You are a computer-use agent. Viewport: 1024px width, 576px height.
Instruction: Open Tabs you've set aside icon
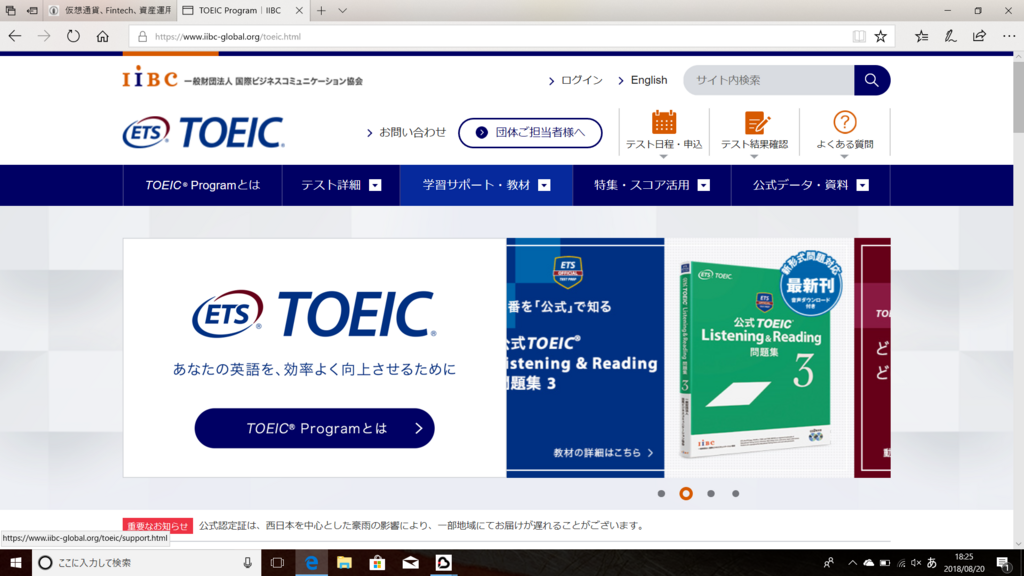10,10
